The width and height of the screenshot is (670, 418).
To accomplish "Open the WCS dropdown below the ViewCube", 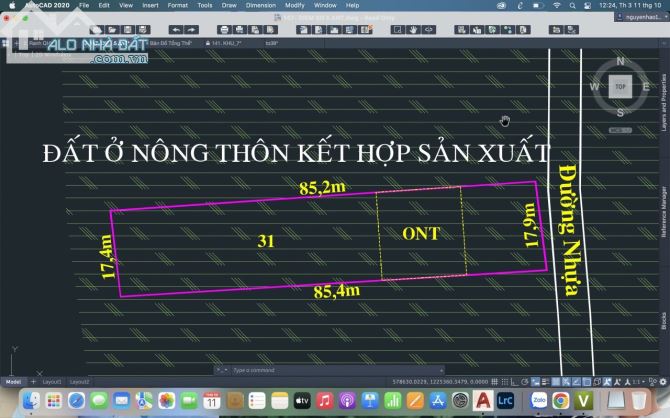I will point(621,129).
